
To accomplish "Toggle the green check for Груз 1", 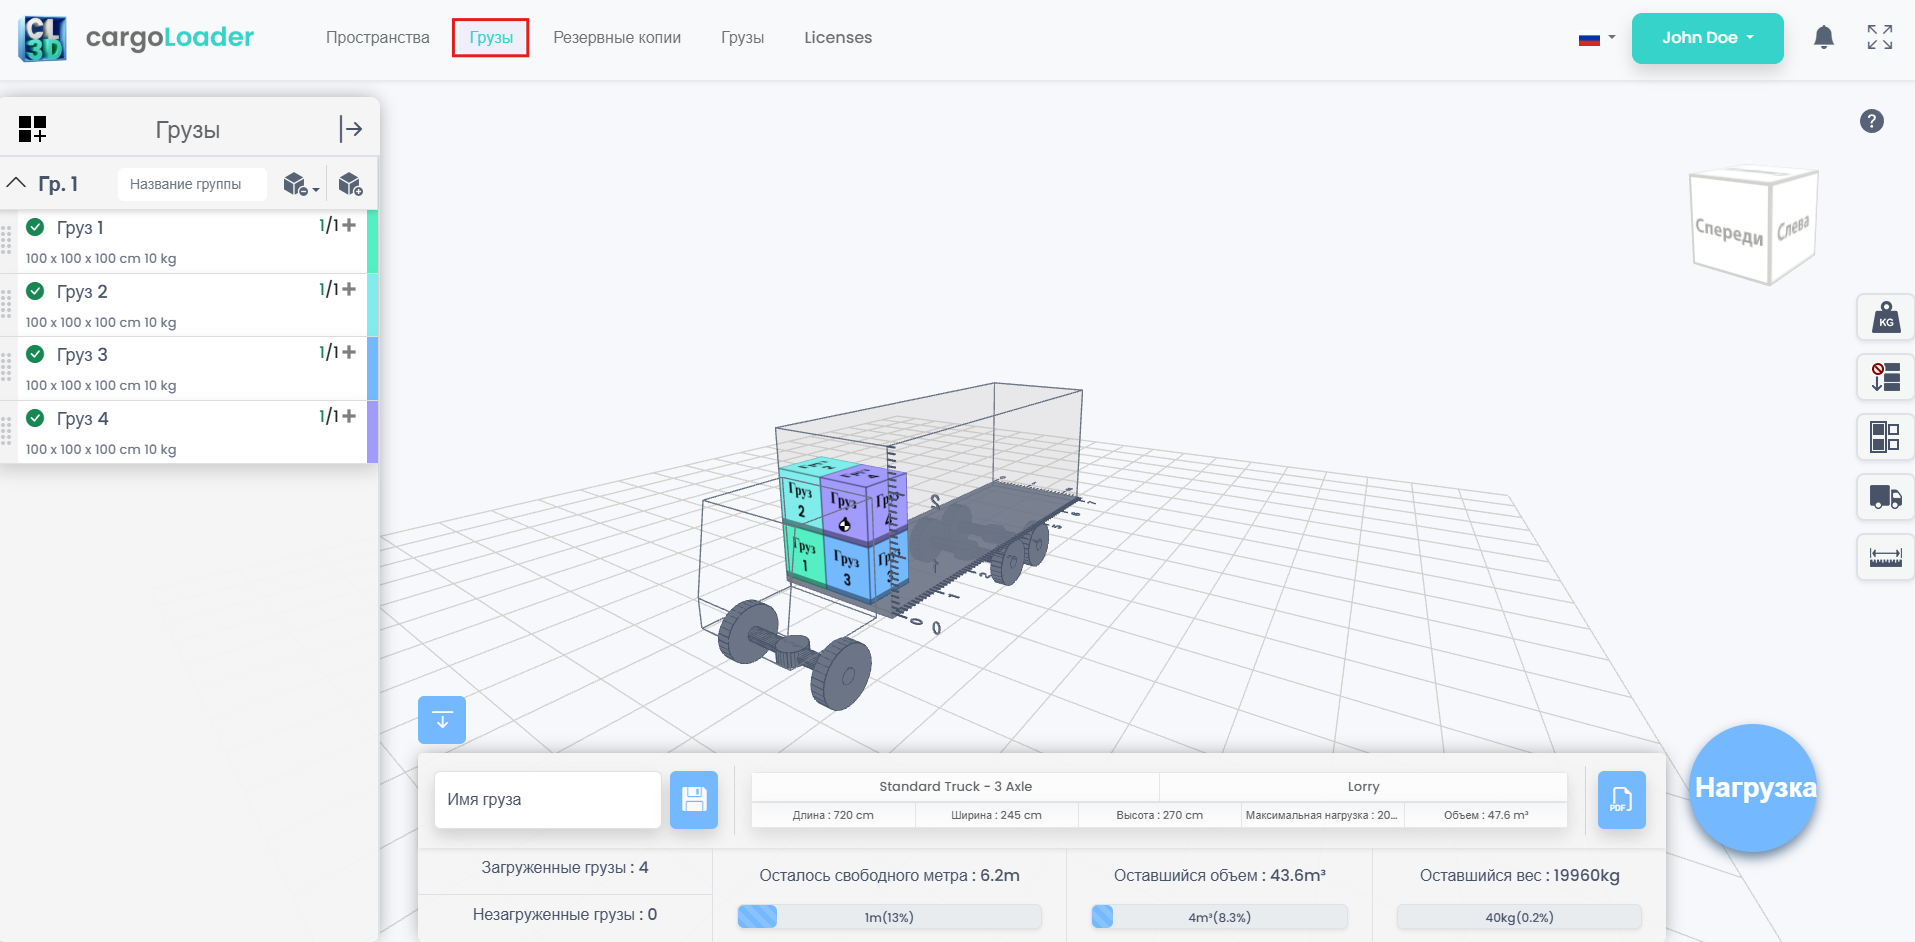I will coord(35,227).
